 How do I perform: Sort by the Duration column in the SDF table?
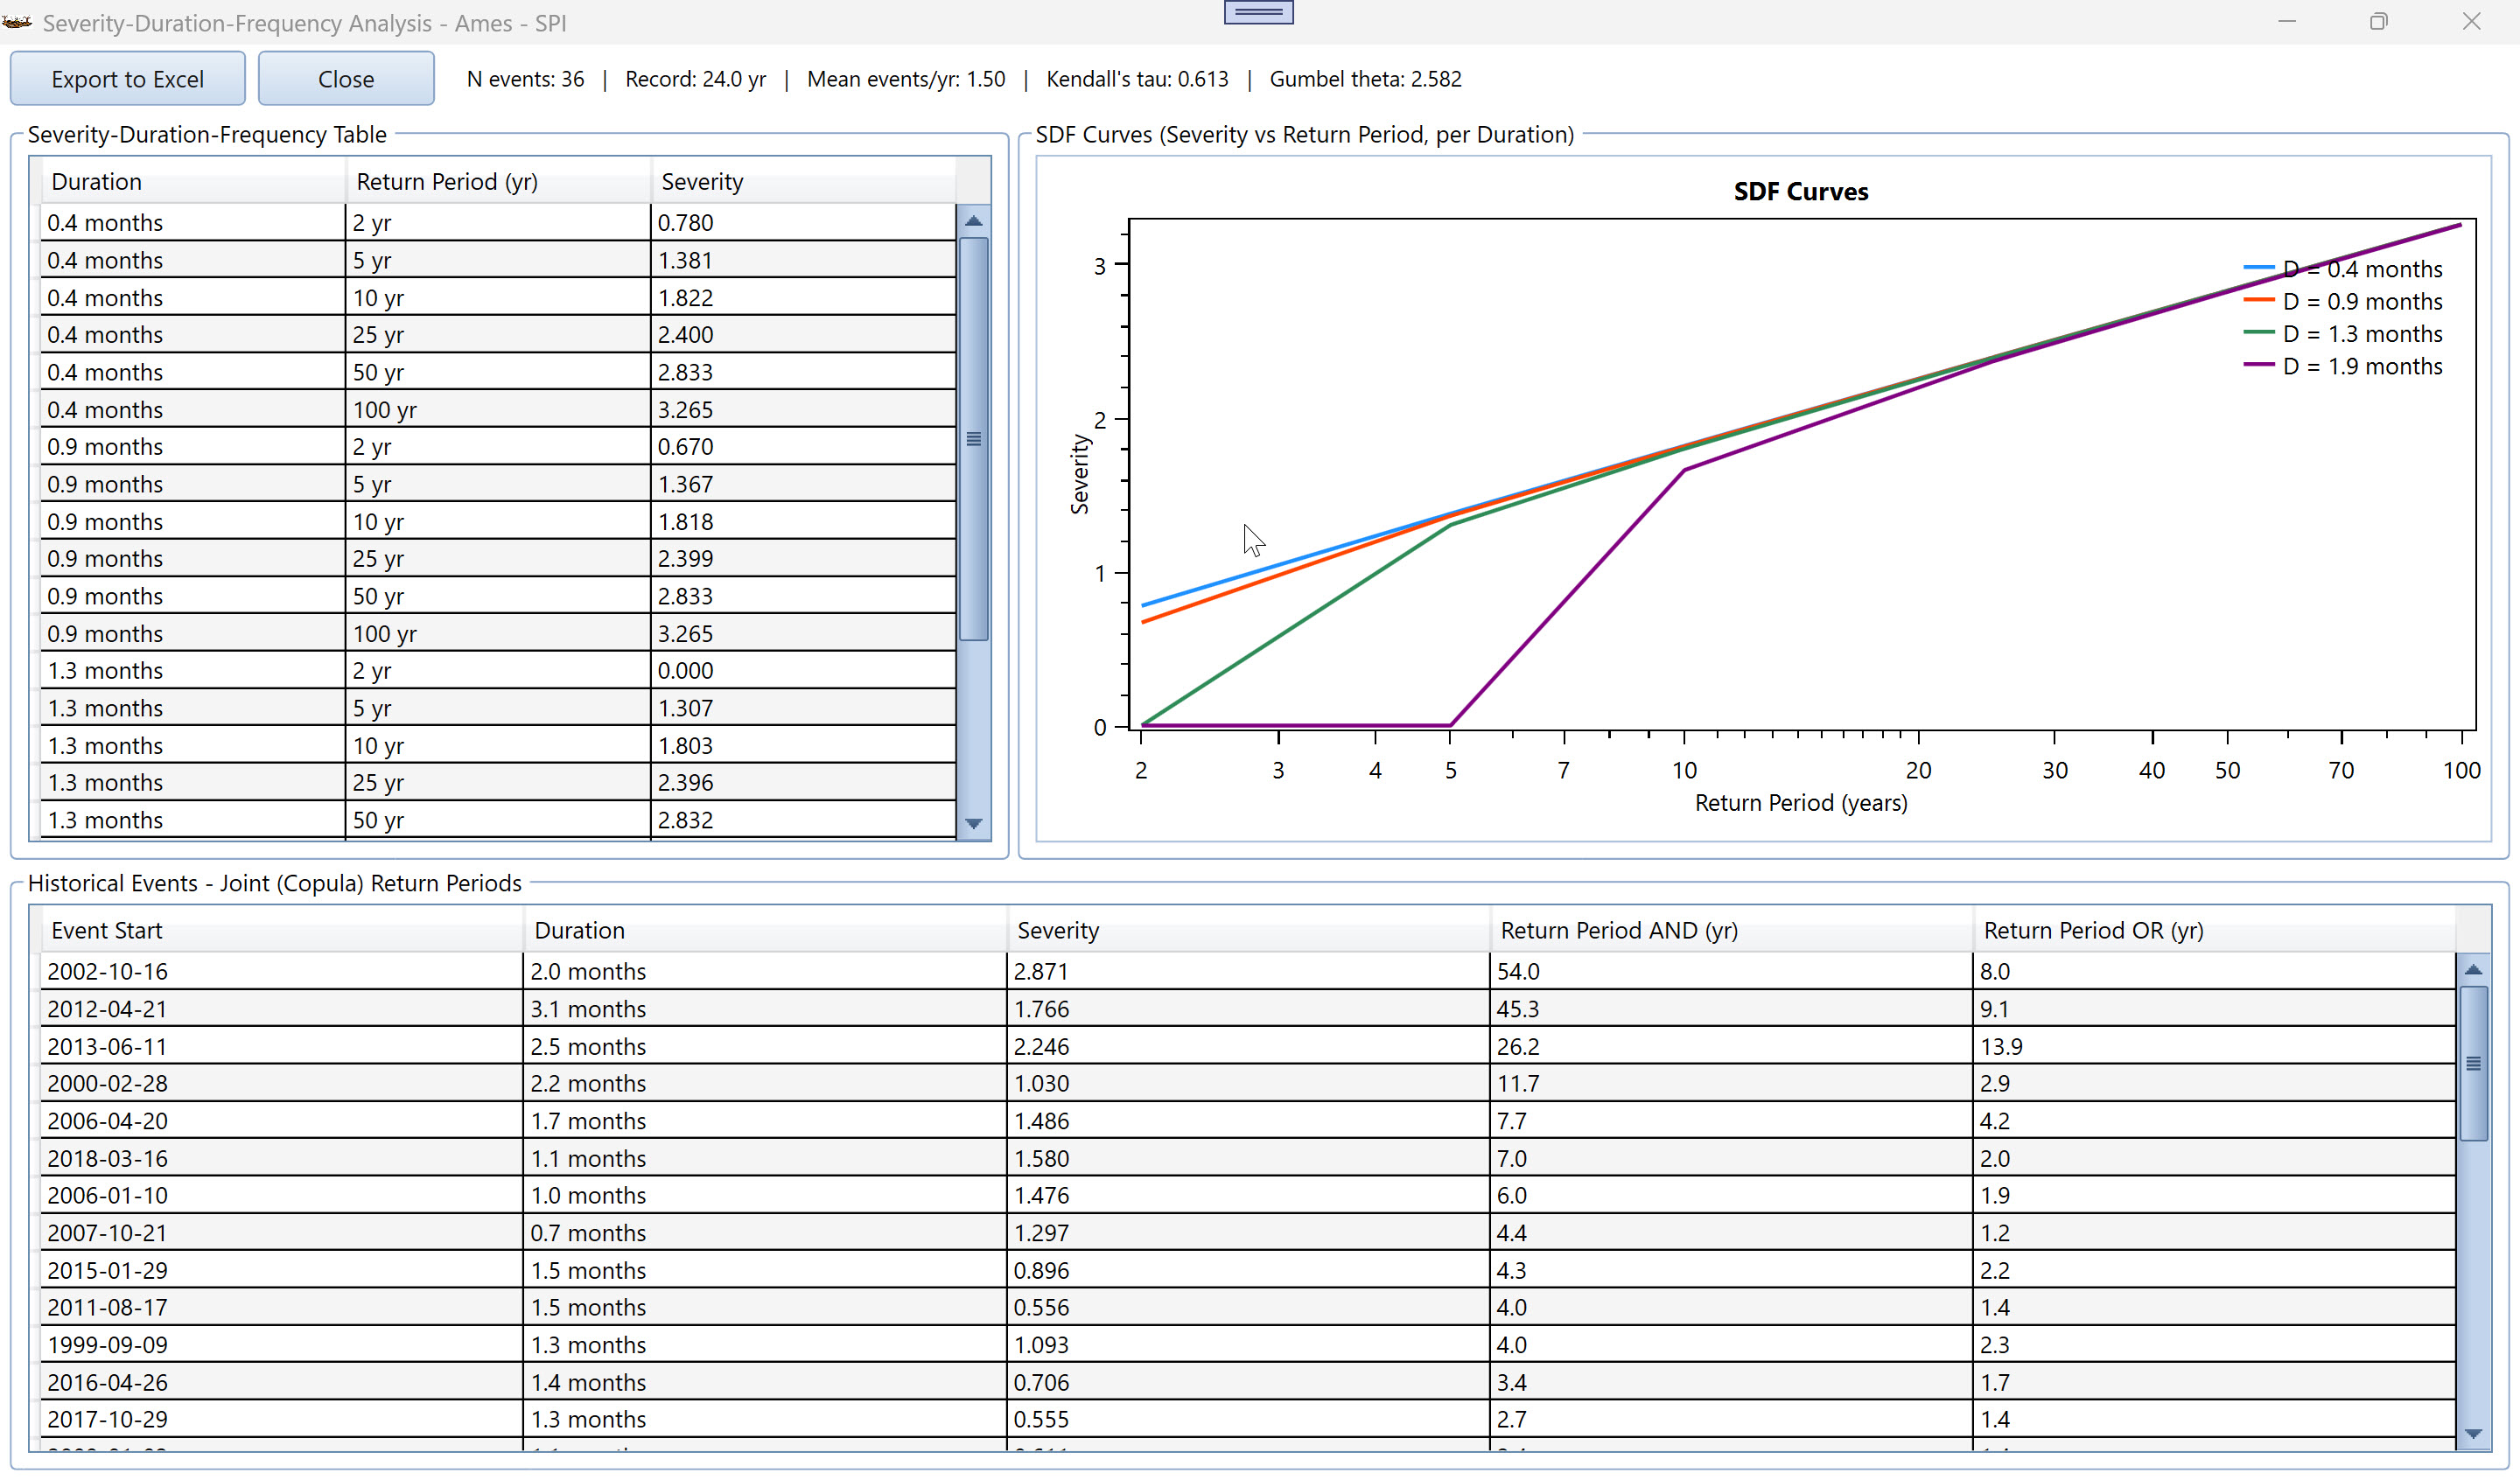[x=193, y=181]
